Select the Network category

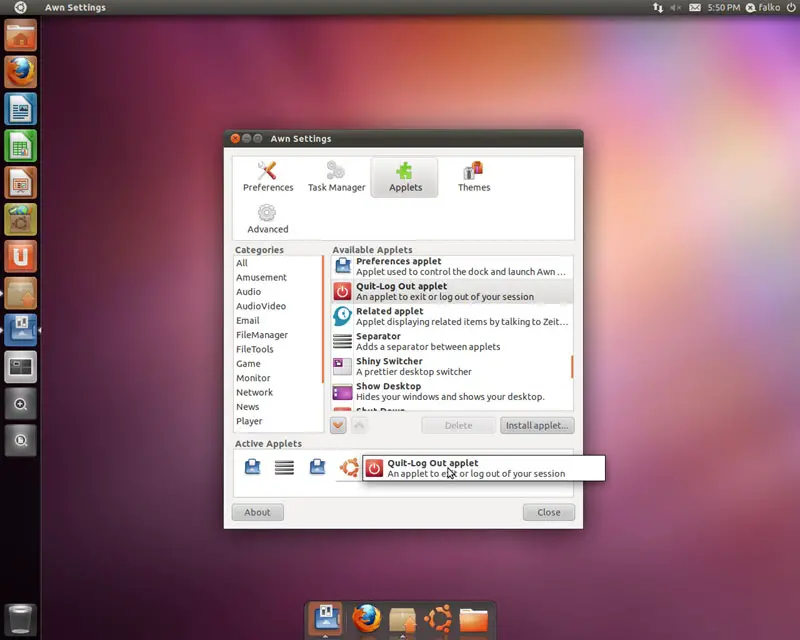(278, 392)
